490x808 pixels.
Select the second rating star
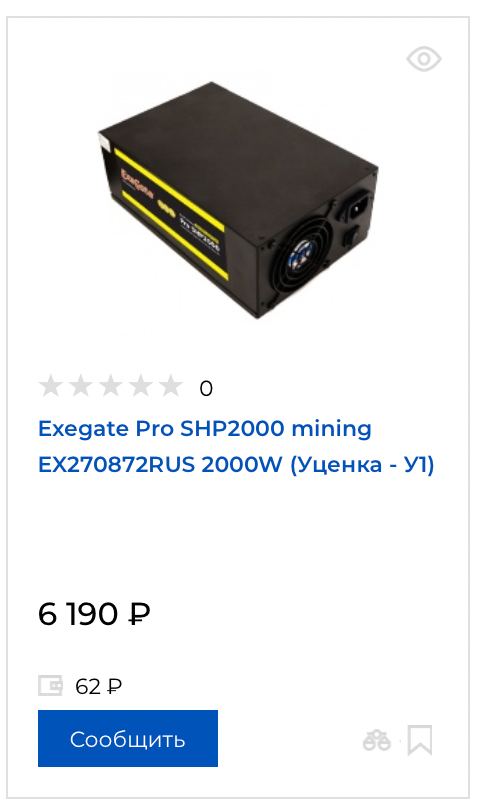click(80, 386)
